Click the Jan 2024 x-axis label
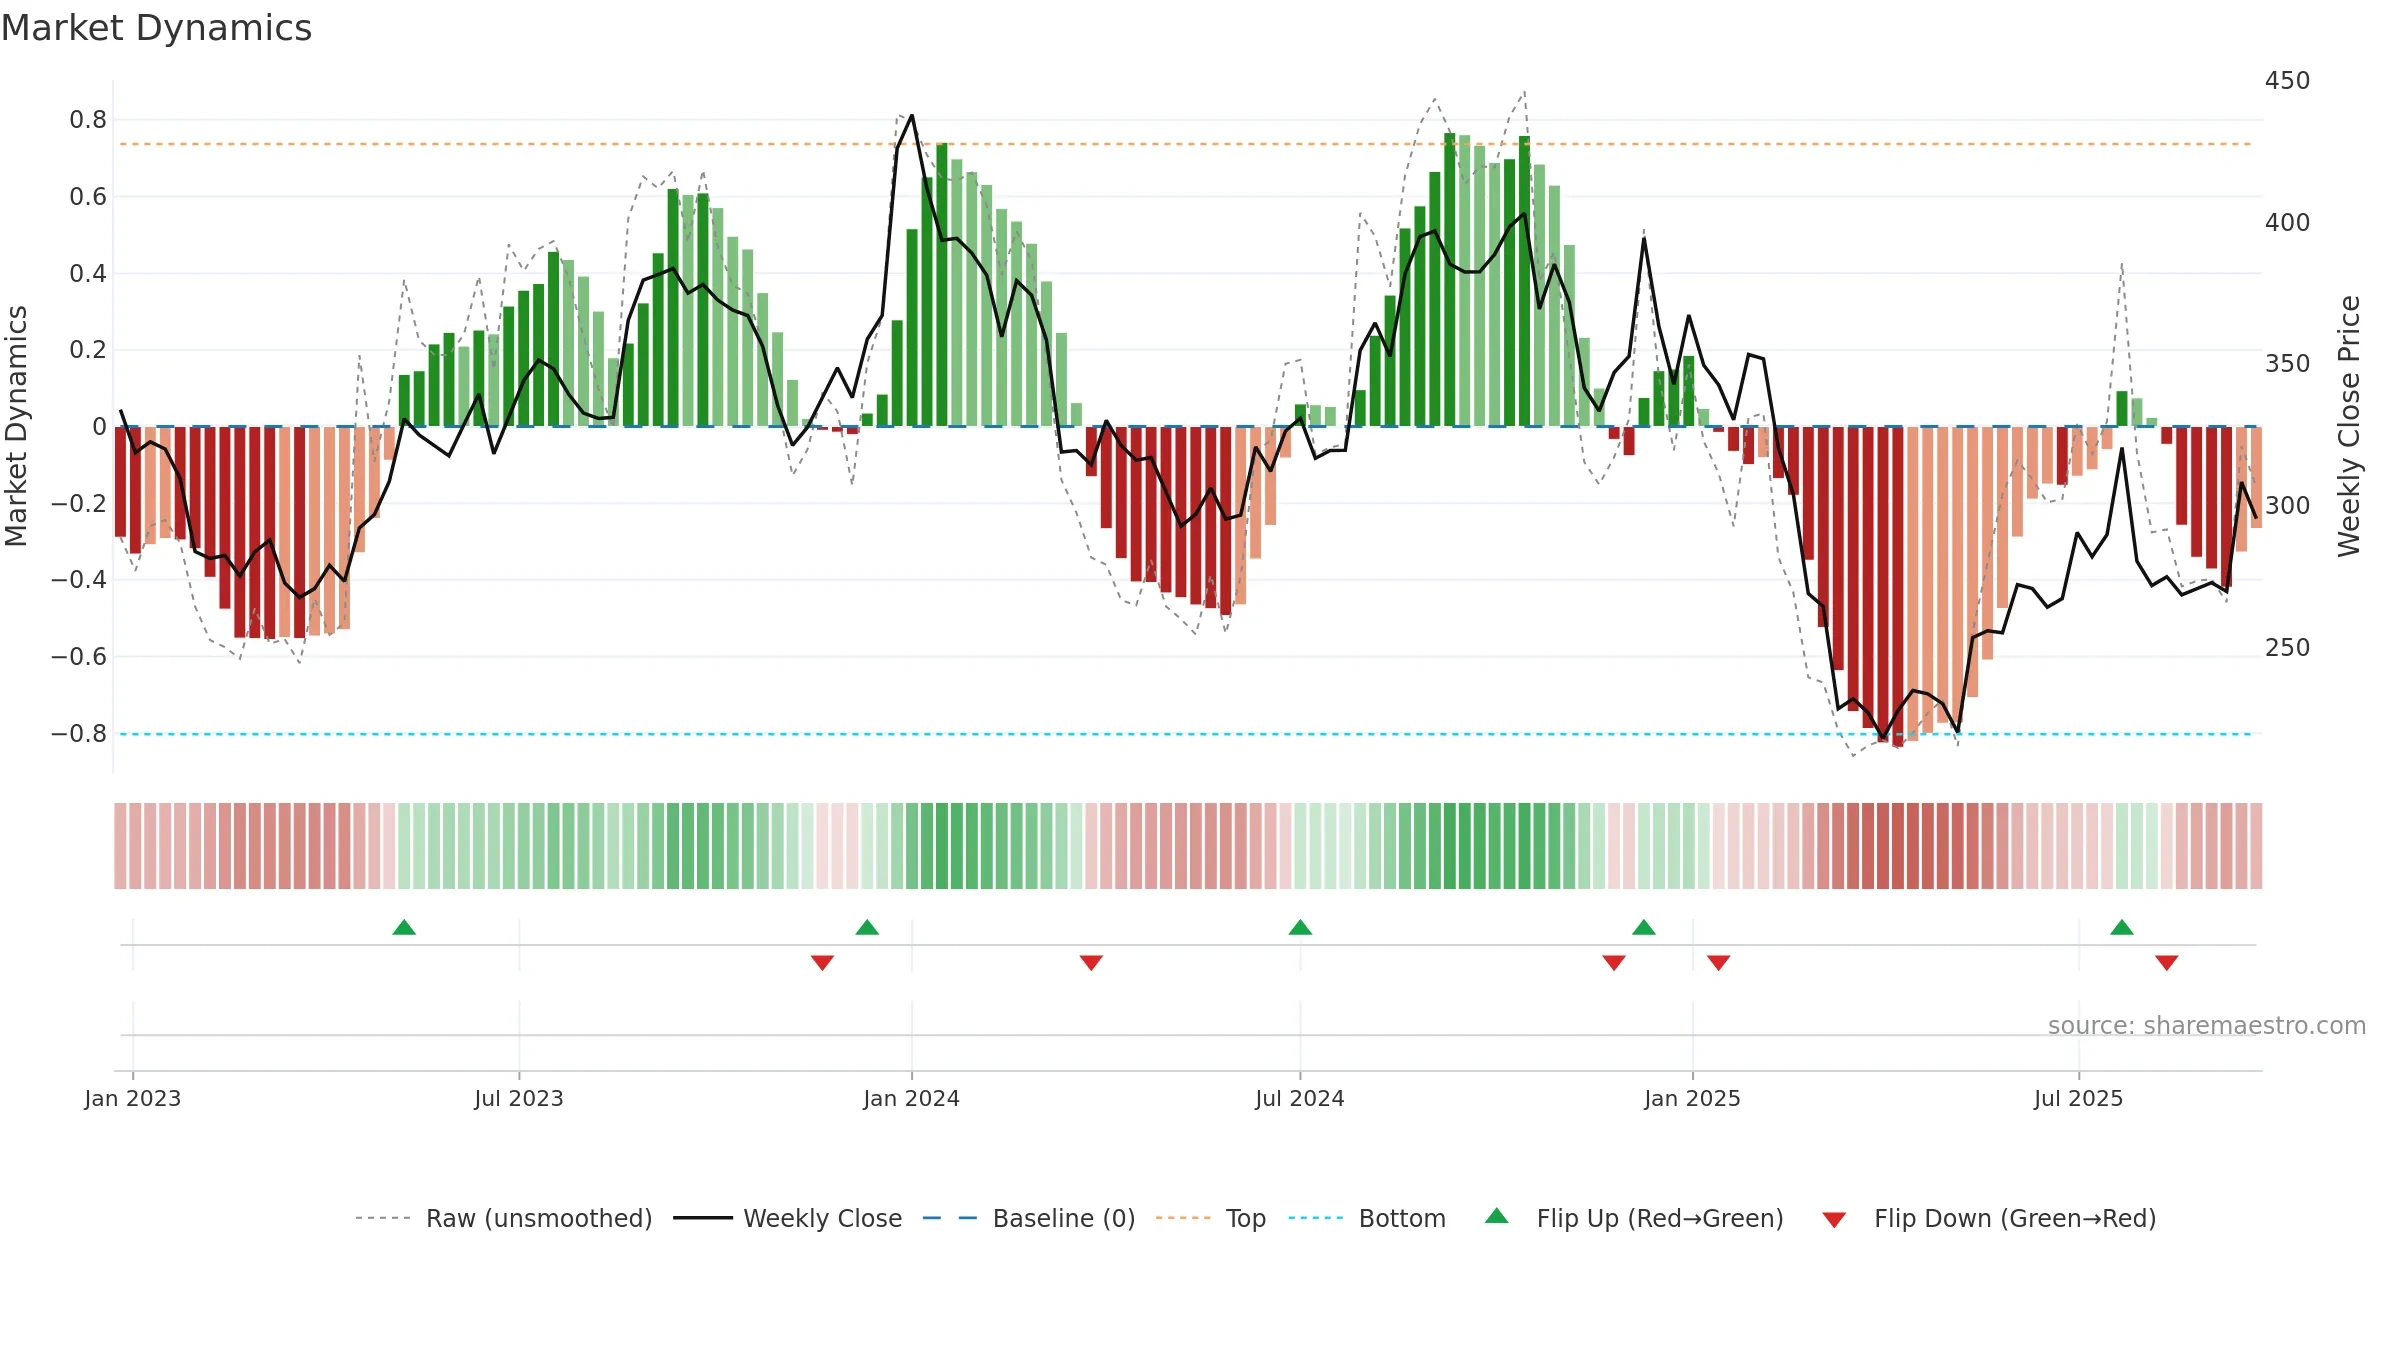Screen dimensions: 2400x1350 (x=911, y=1098)
